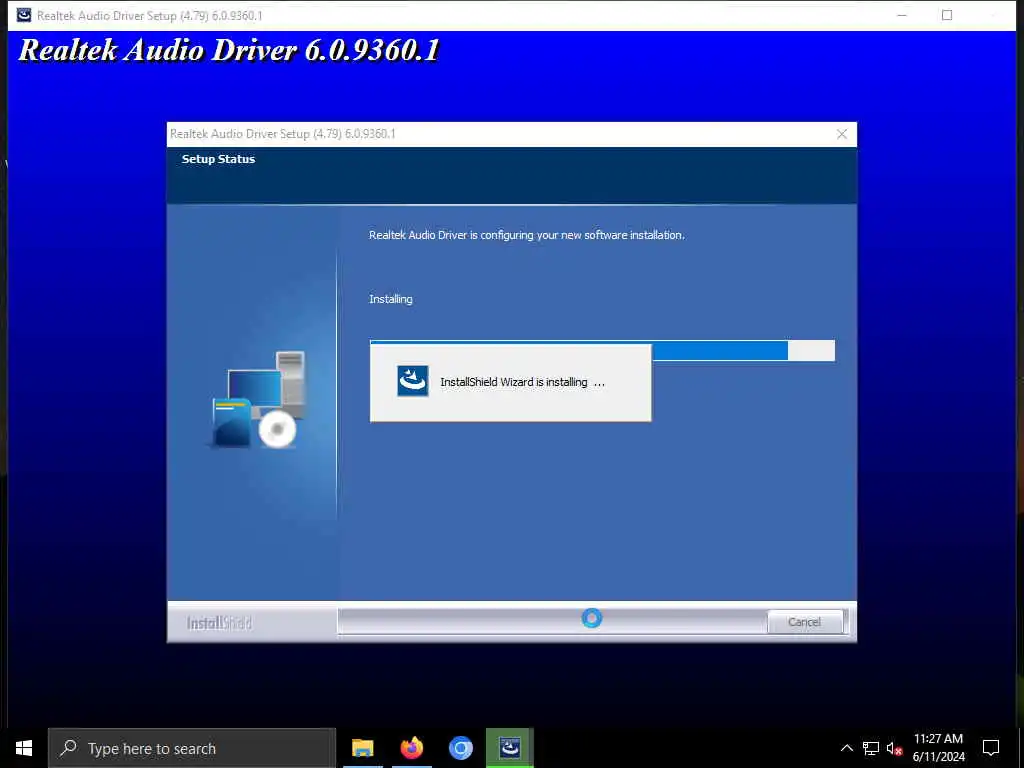Viewport: 1024px width, 768px height.
Task: Open the notification center icon
Action: tap(991, 748)
